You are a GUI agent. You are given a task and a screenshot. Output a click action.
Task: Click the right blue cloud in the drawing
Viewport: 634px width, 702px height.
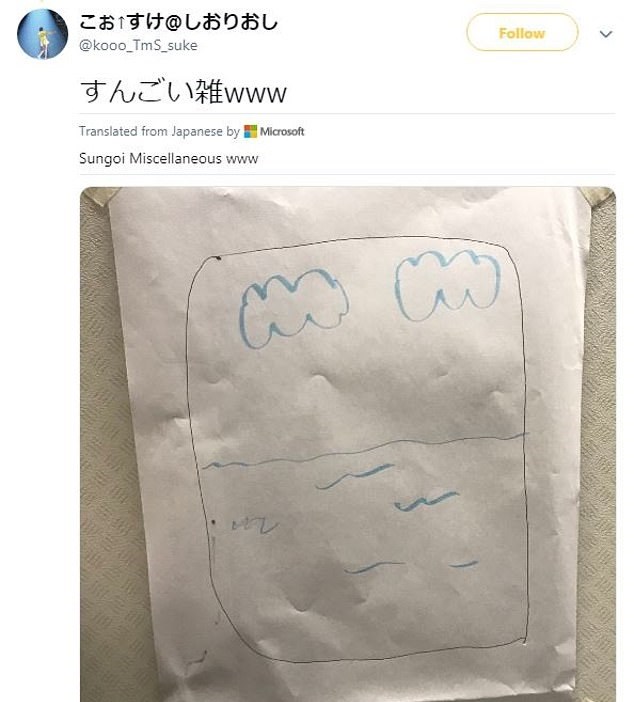coord(448,285)
